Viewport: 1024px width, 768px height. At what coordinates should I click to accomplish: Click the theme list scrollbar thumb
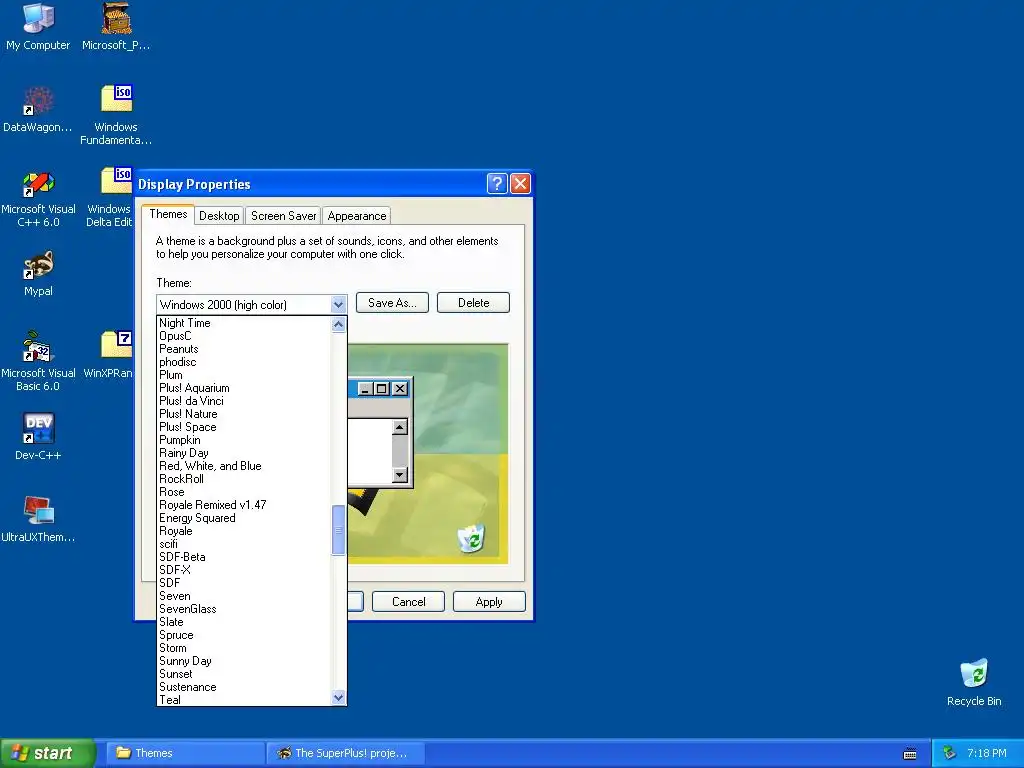click(338, 530)
